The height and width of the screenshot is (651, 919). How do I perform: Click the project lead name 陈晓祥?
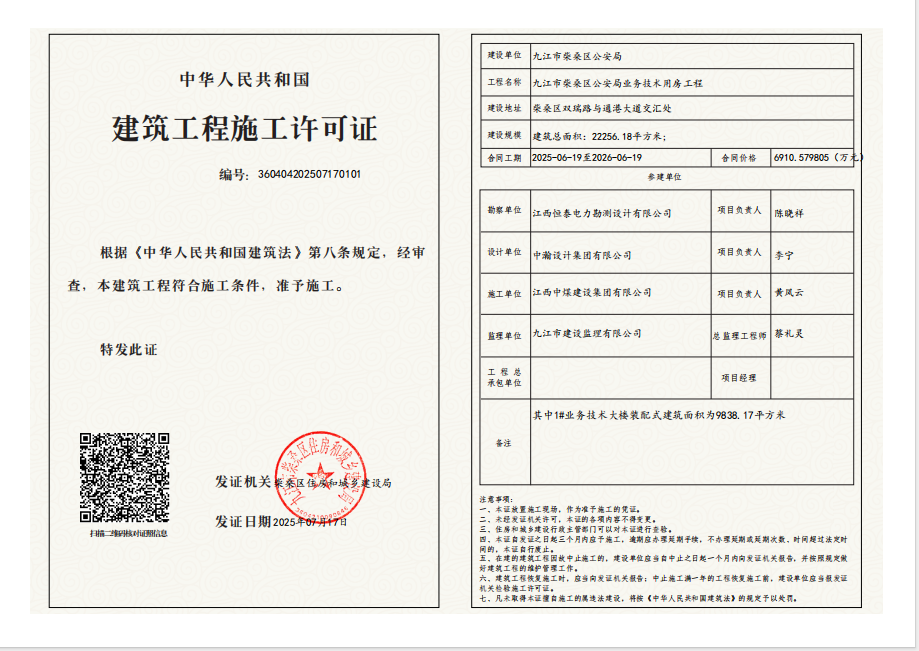click(x=789, y=212)
